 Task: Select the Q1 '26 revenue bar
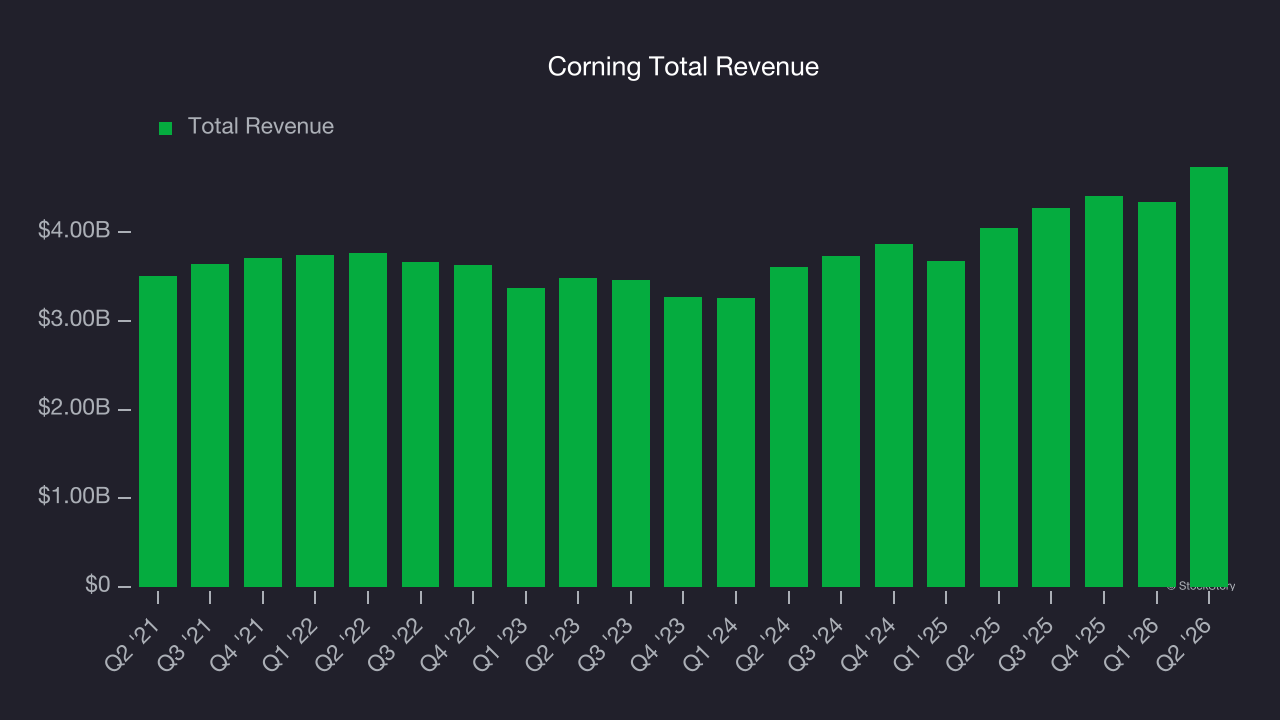click(1157, 394)
